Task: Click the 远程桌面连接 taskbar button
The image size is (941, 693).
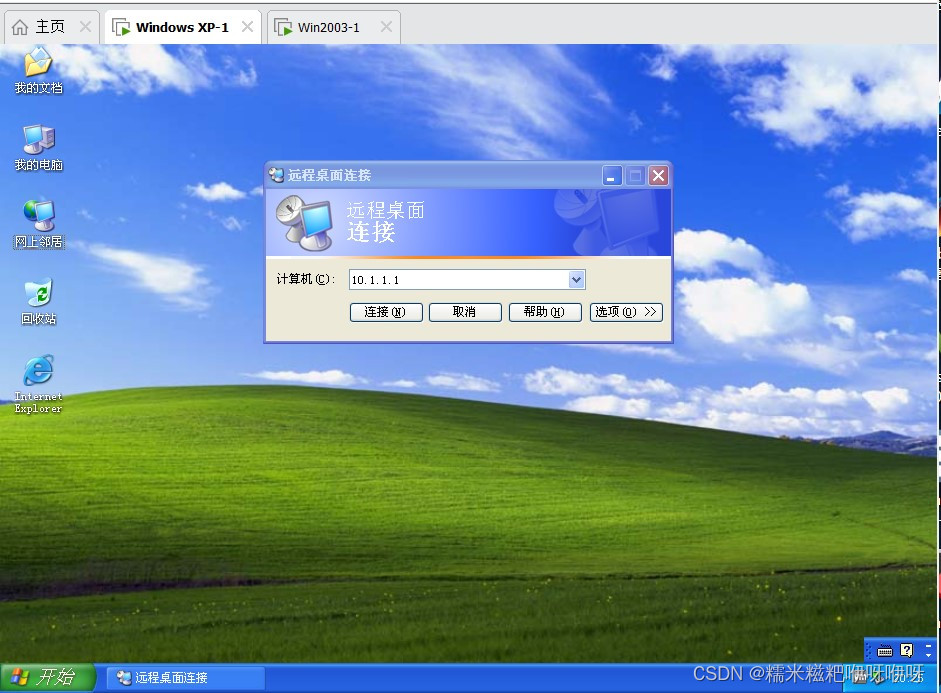Action: (186, 677)
